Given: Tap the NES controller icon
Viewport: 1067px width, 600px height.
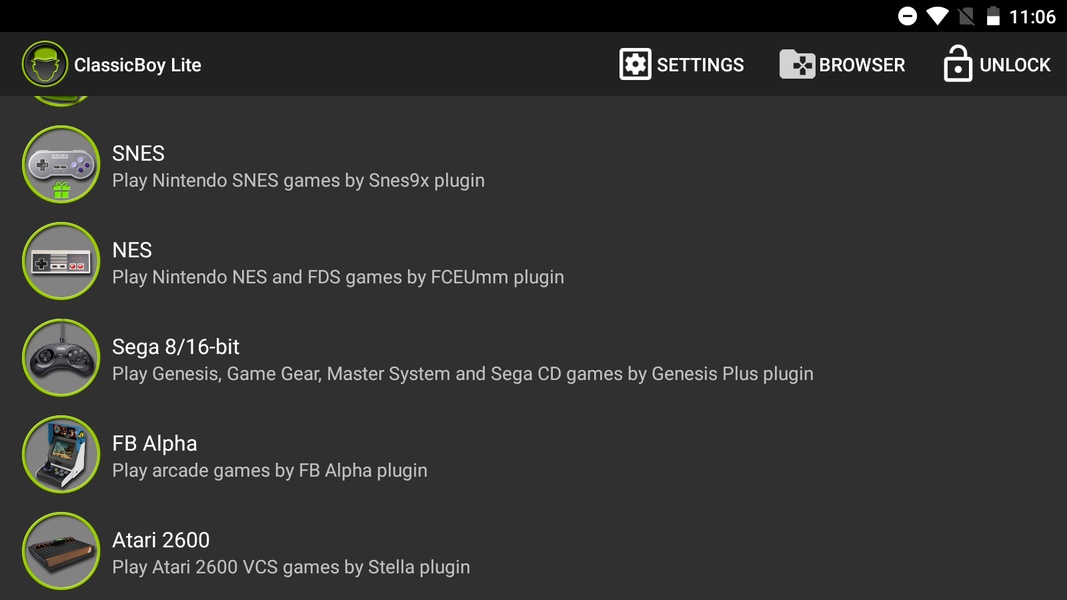Looking at the screenshot, I should [x=61, y=262].
